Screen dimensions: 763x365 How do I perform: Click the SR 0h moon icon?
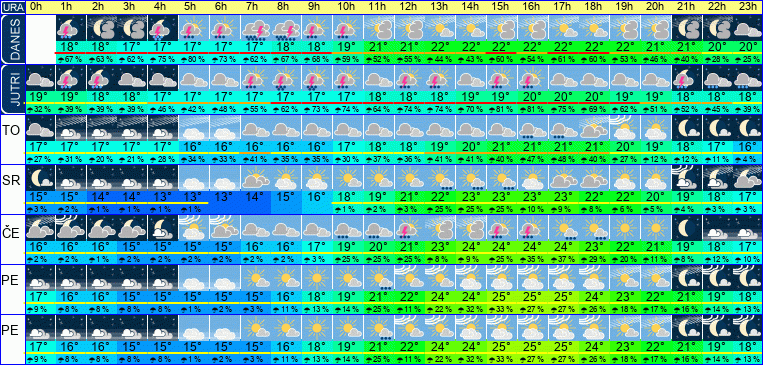coord(40,178)
